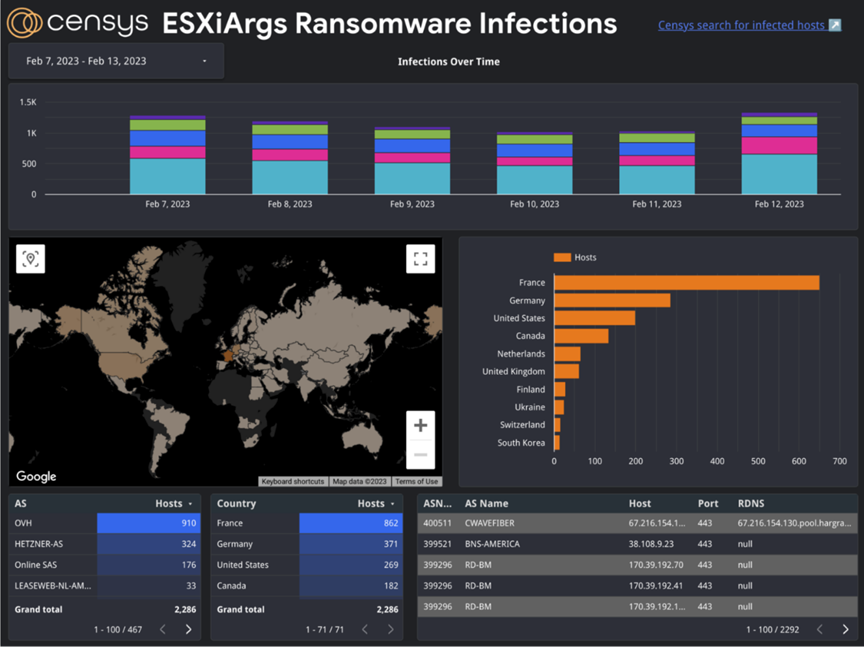This screenshot has width=864, height=647.
Task: Click the AS column header
Action: 20,503
